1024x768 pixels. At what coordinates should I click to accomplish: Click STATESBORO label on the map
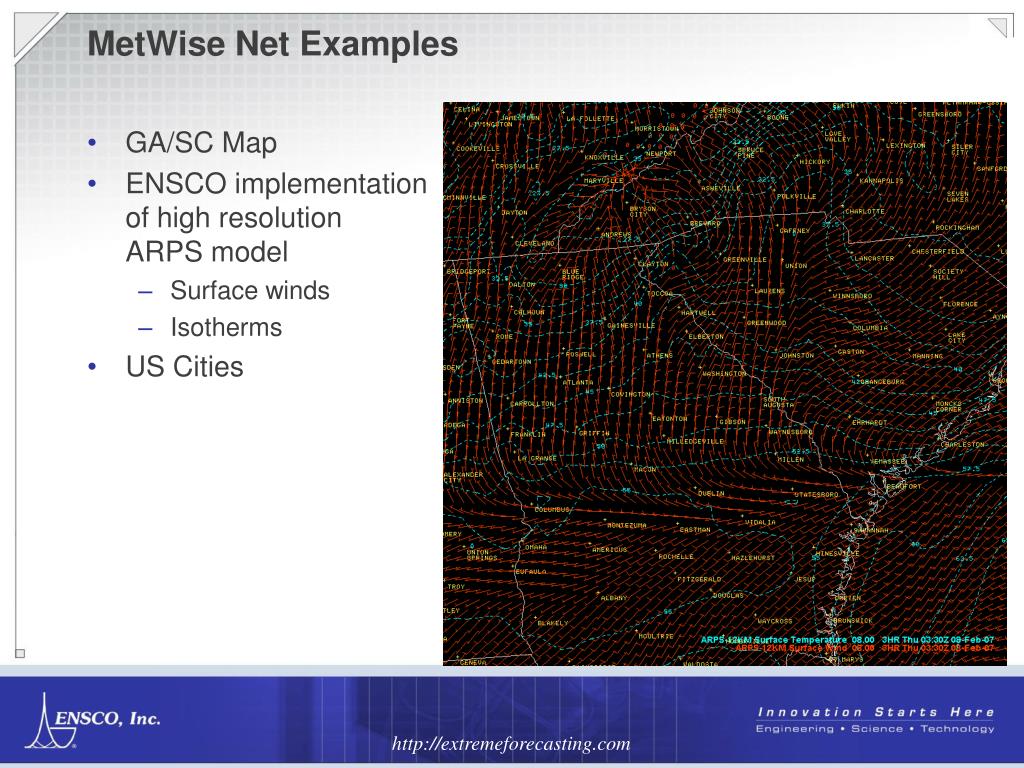816,494
